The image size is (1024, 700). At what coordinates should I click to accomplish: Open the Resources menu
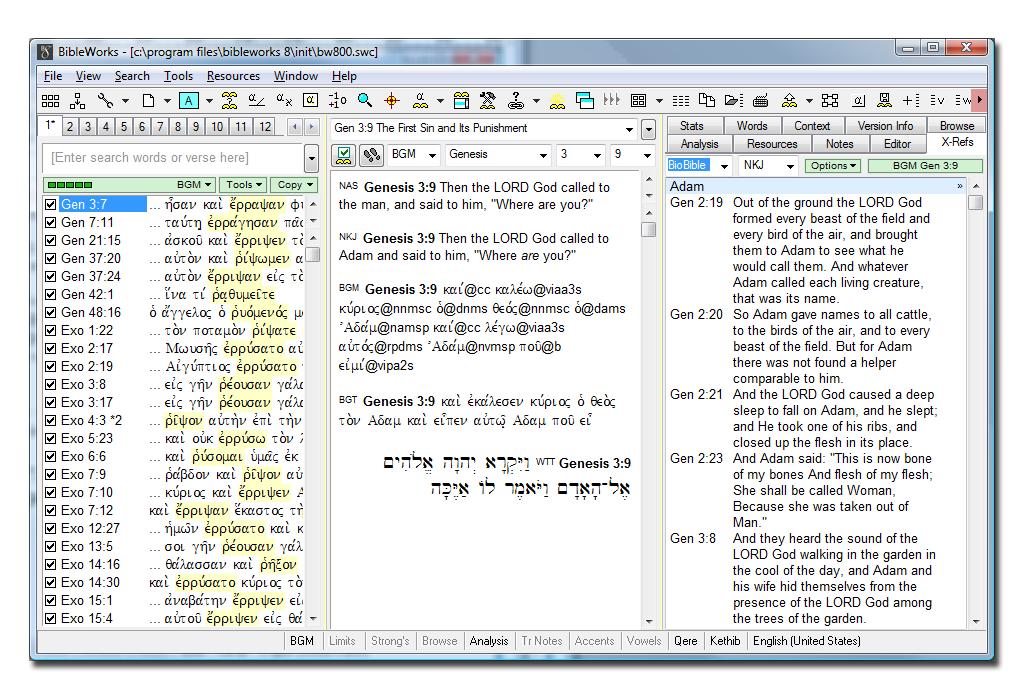pyautogui.click(x=233, y=76)
